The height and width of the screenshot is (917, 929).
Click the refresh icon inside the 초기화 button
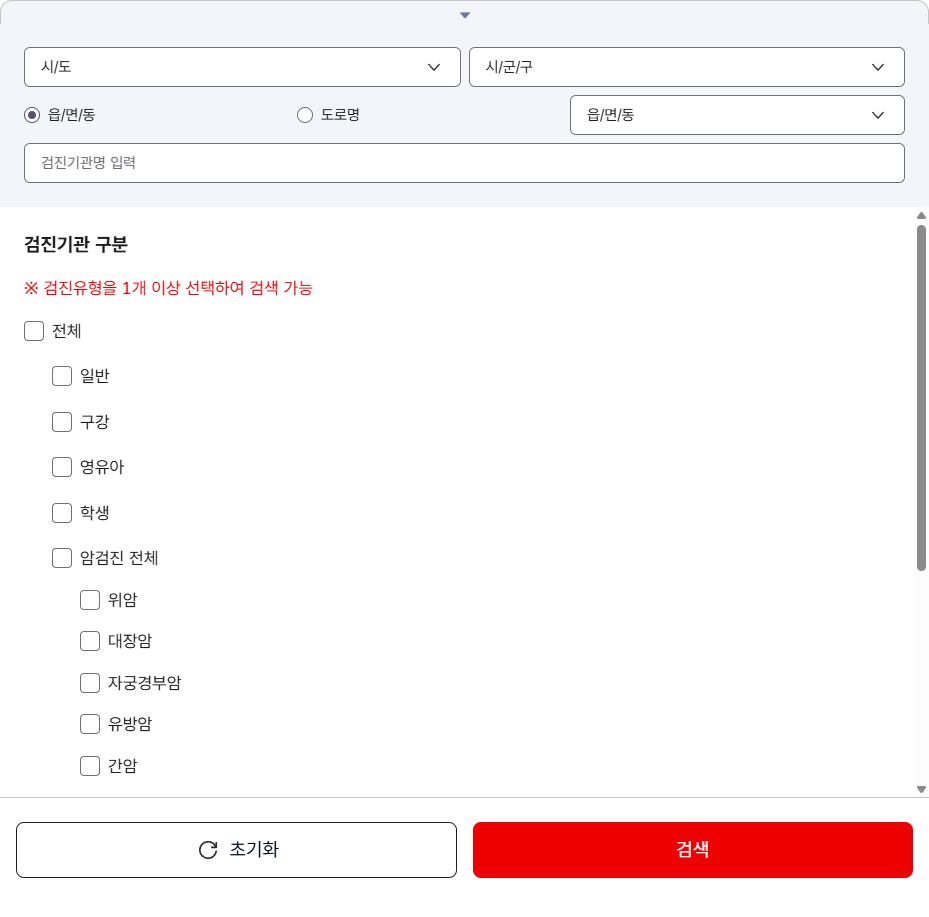coord(207,849)
